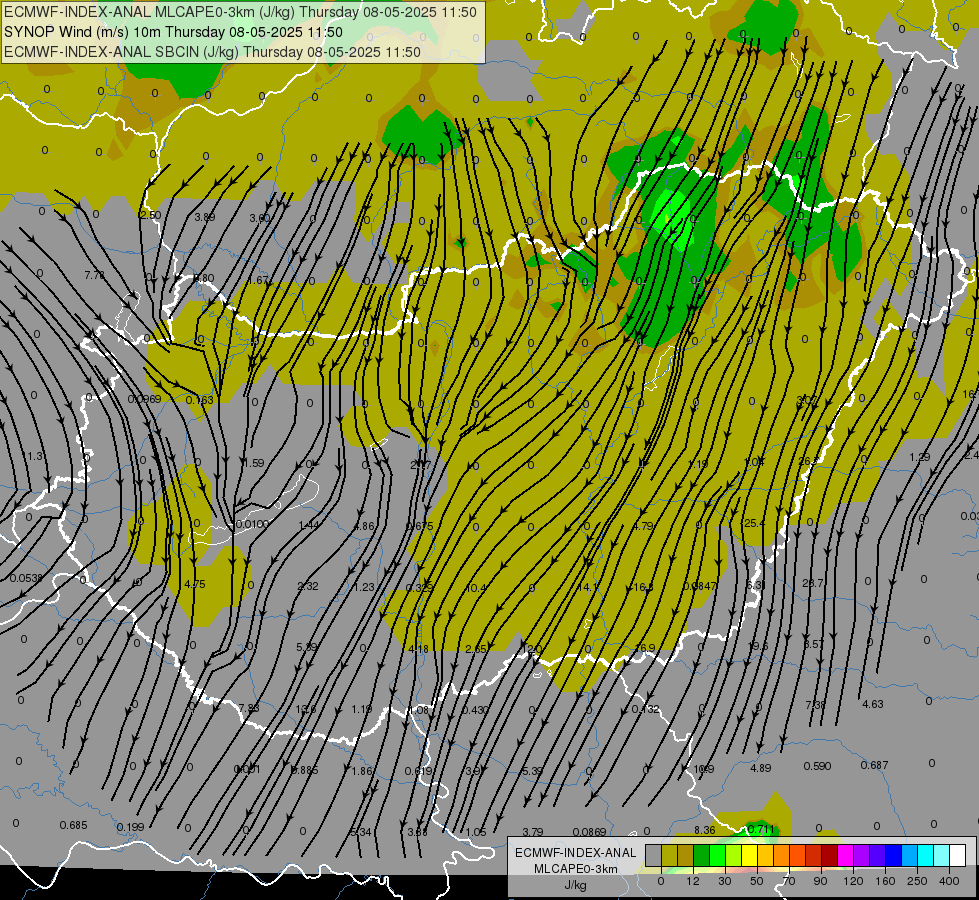Click the dark green legend swatch
Screen dimensions: 979x900
[701, 855]
